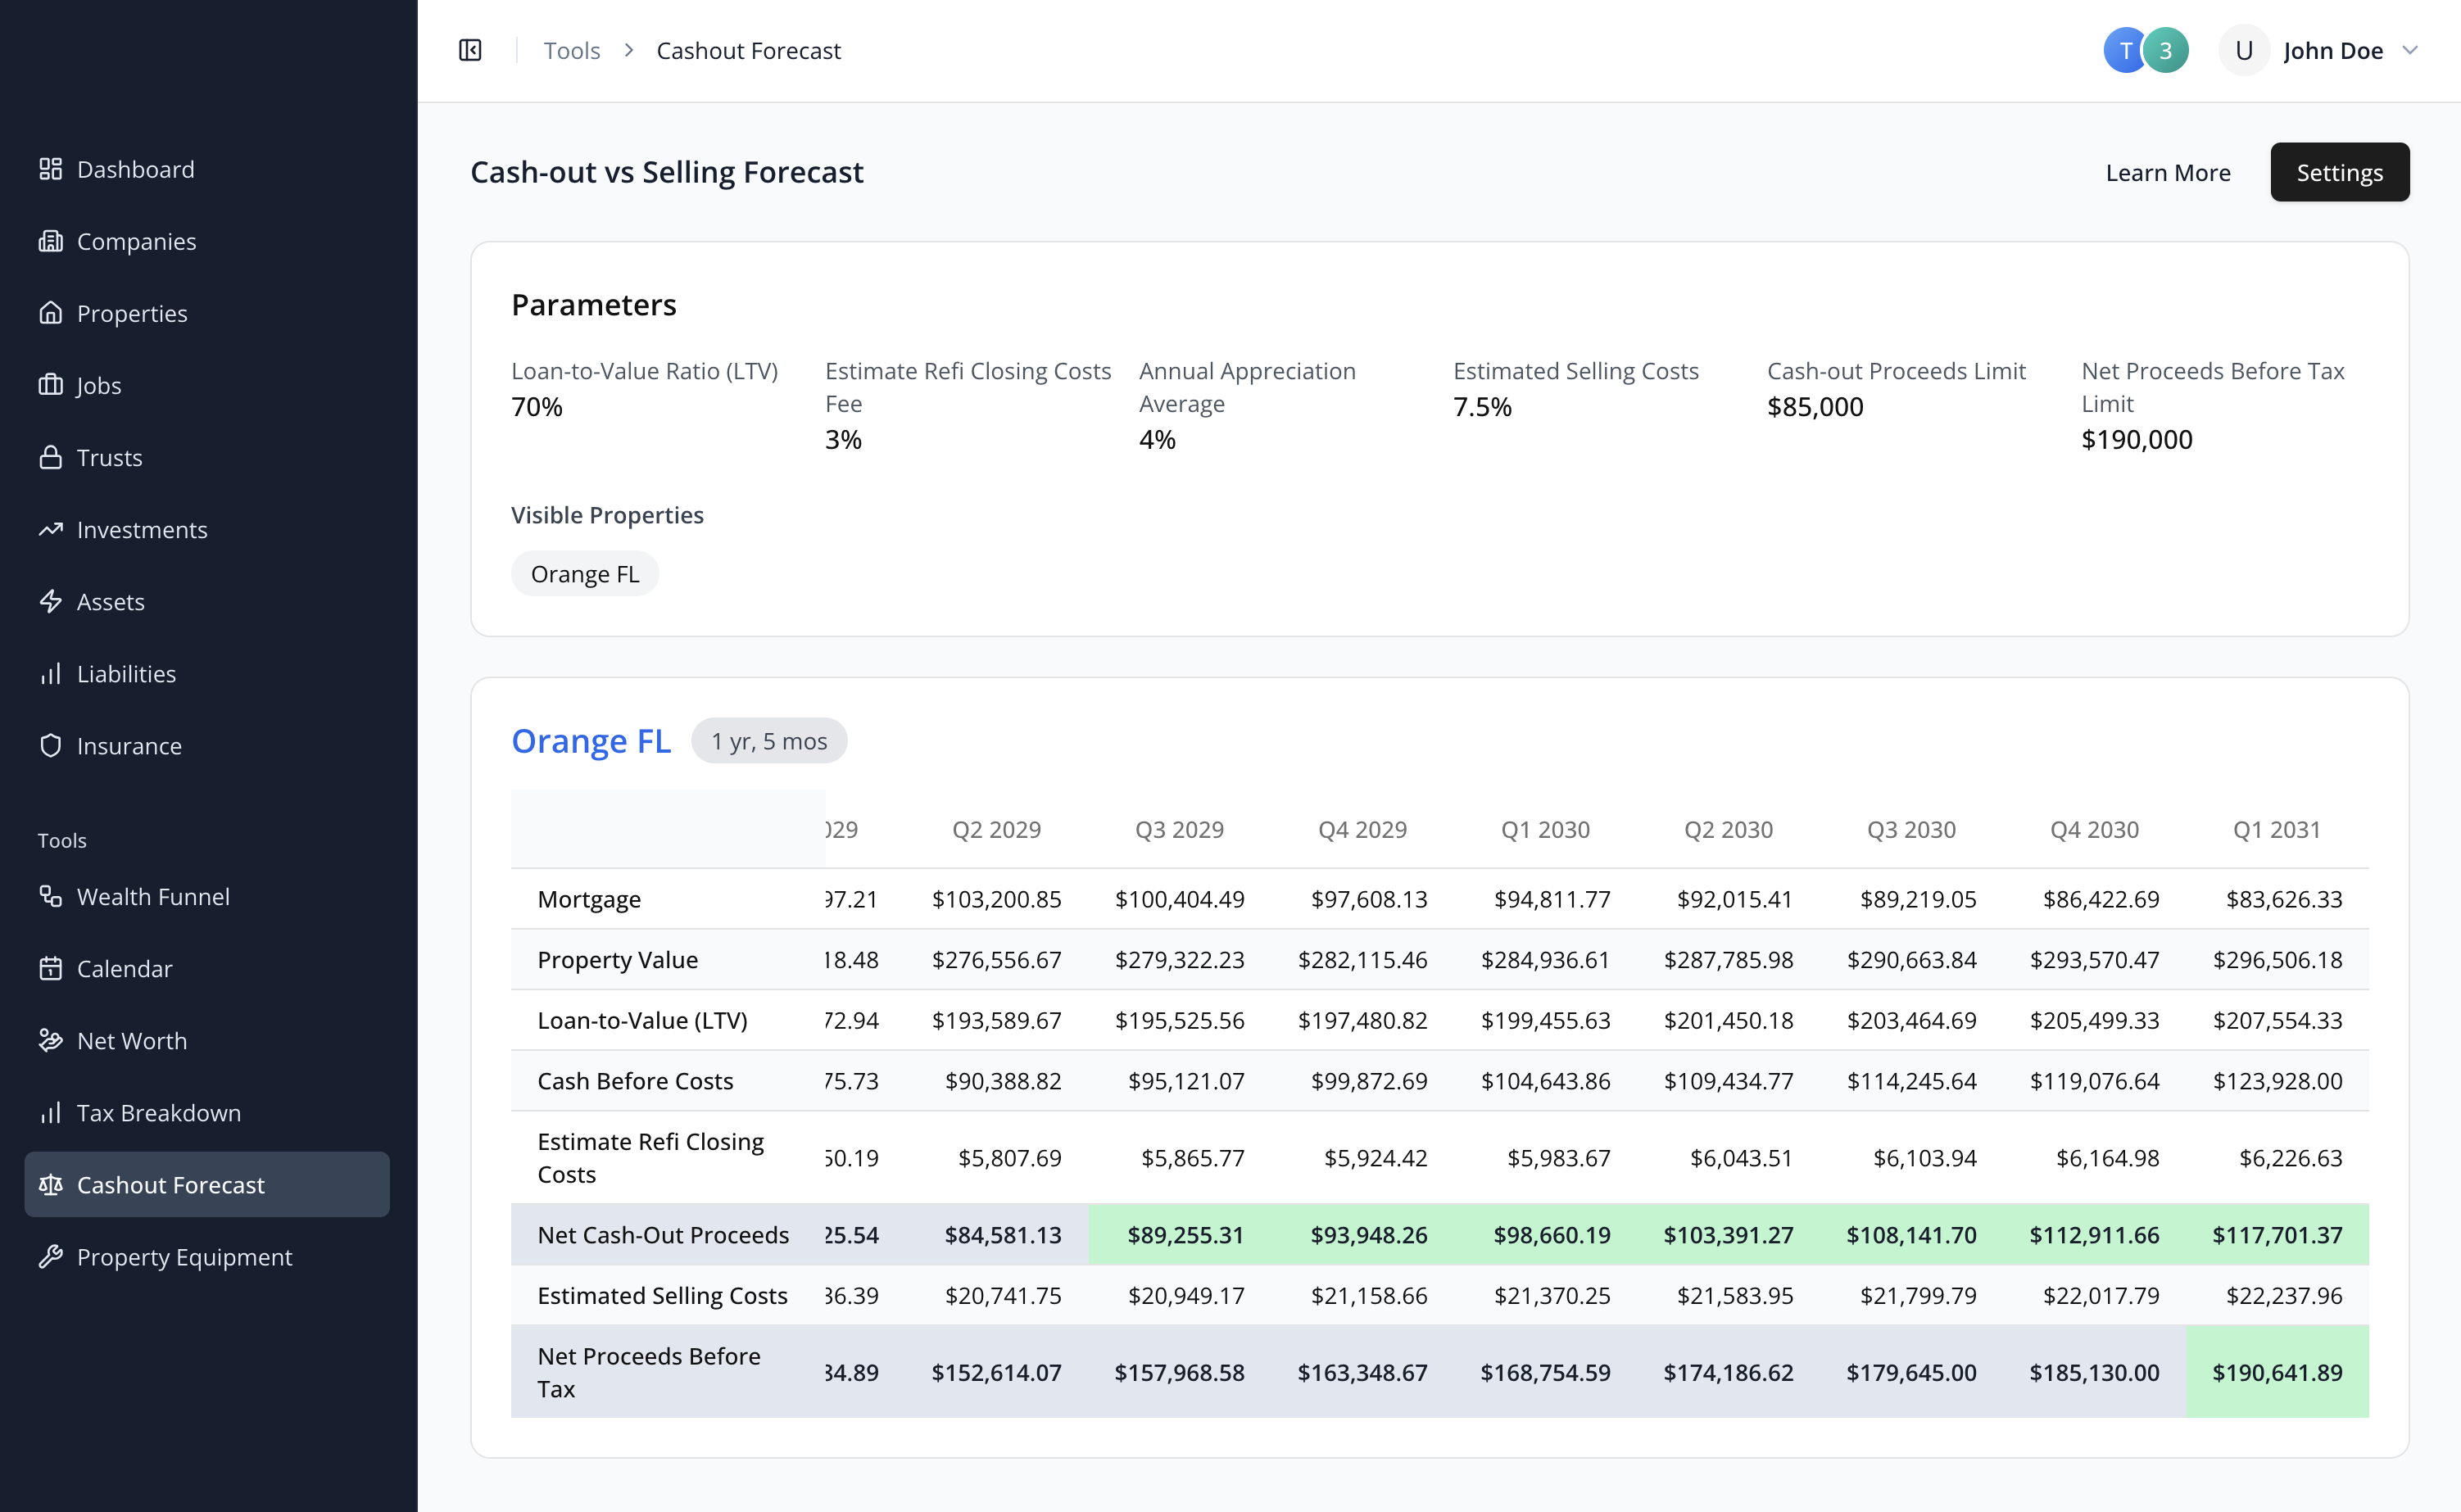This screenshot has height=1512, width=2461.
Task: Click the Settings button
Action: click(2340, 172)
